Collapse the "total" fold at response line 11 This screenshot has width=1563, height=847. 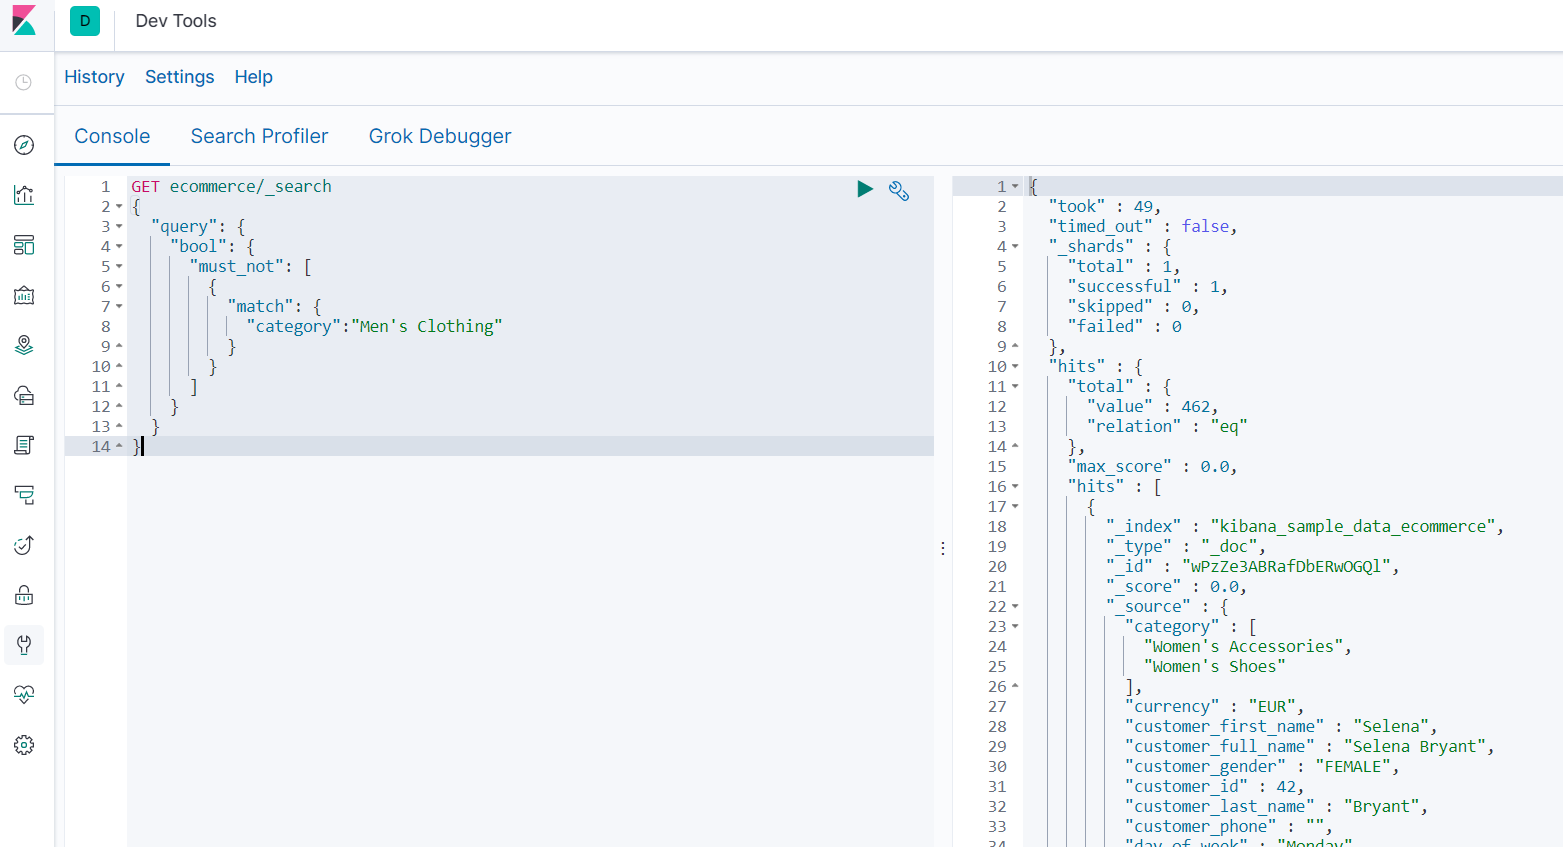tap(1015, 387)
